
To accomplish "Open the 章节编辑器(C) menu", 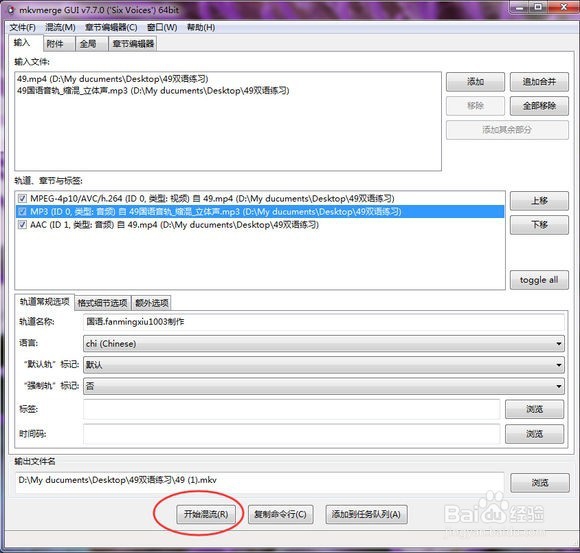I will (x=111, y=27).
